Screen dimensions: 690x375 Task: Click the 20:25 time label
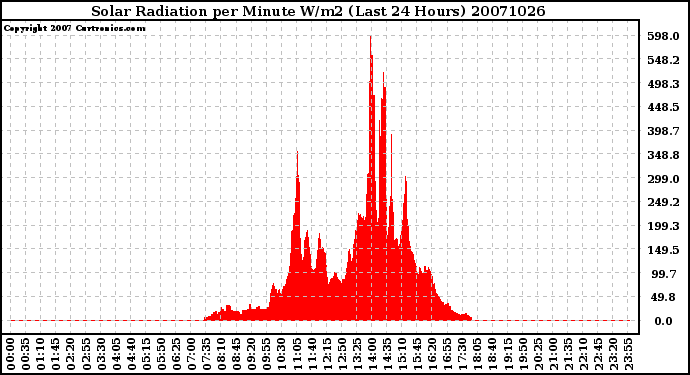point(537,354)
